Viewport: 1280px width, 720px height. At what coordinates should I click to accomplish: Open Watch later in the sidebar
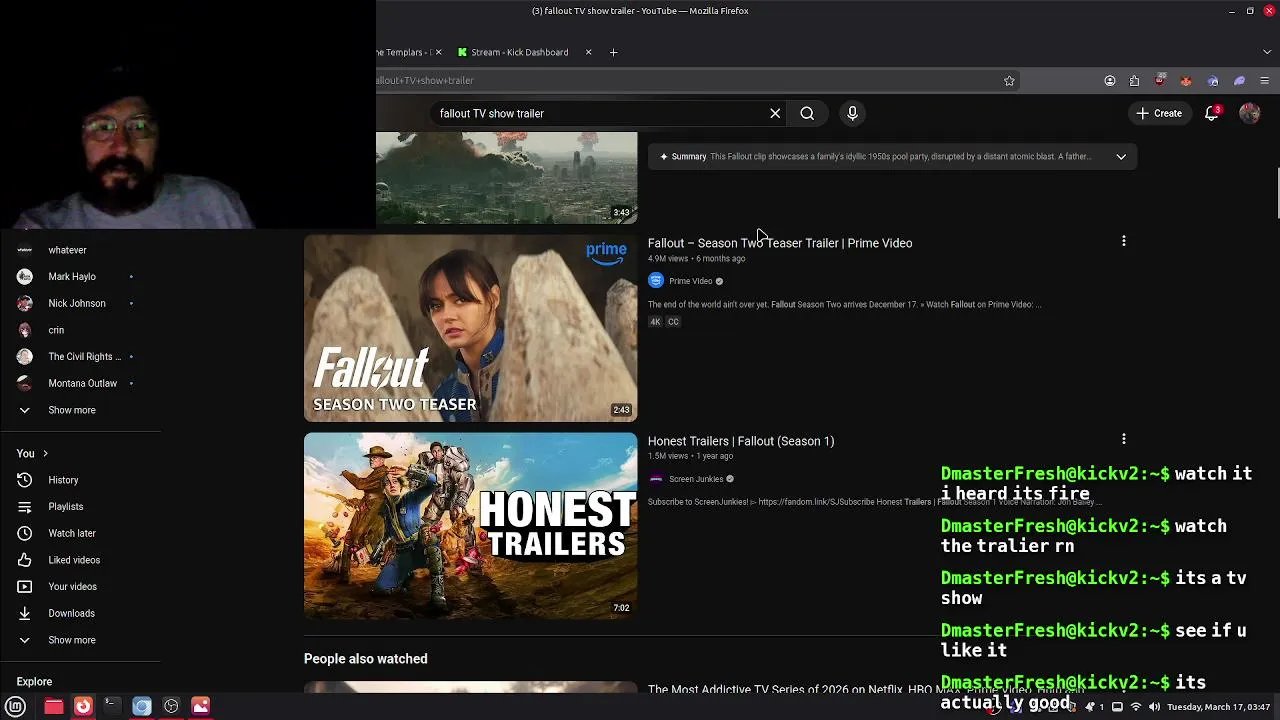click(x=72, y=533)
